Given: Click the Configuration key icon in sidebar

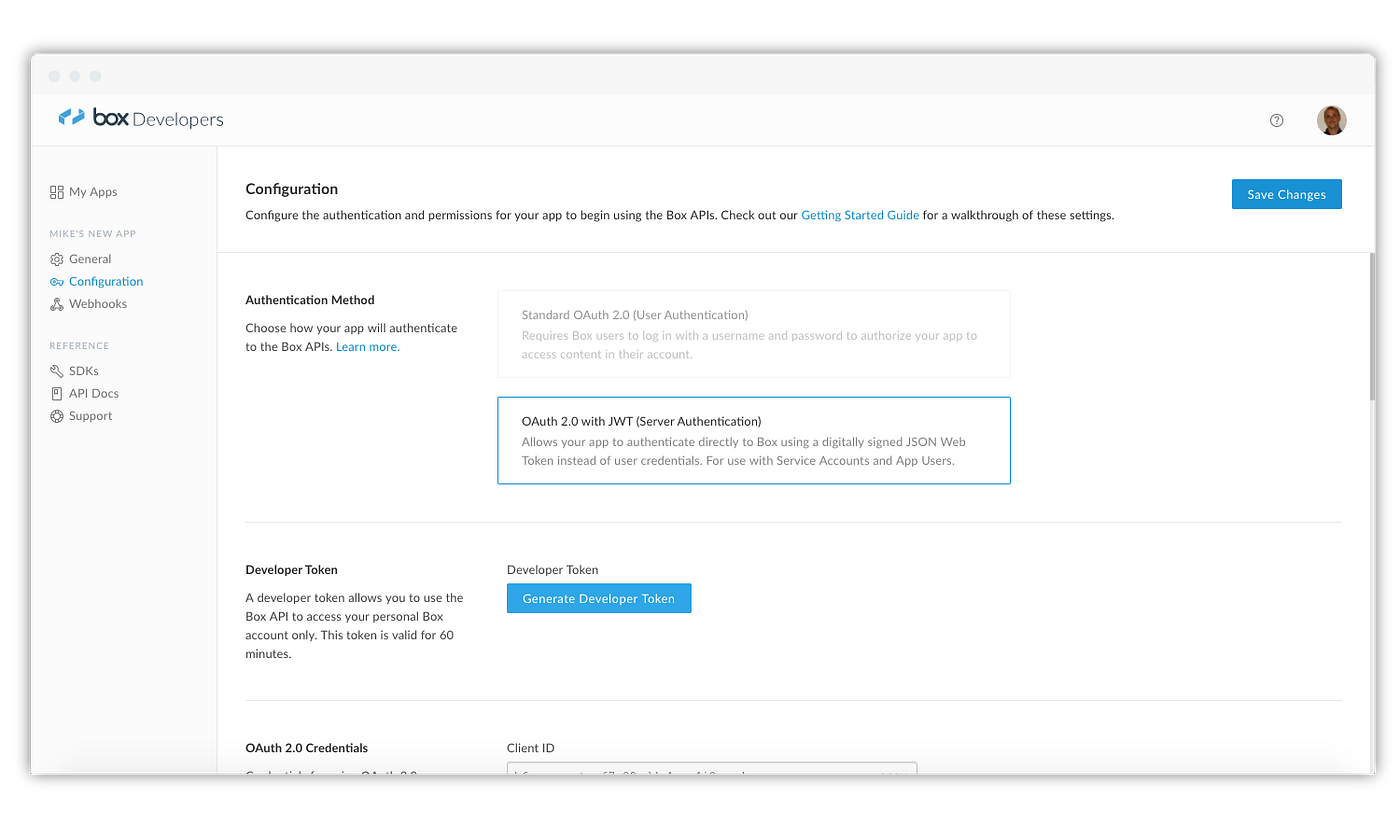Looking at the screenshot, I should 56,281.
